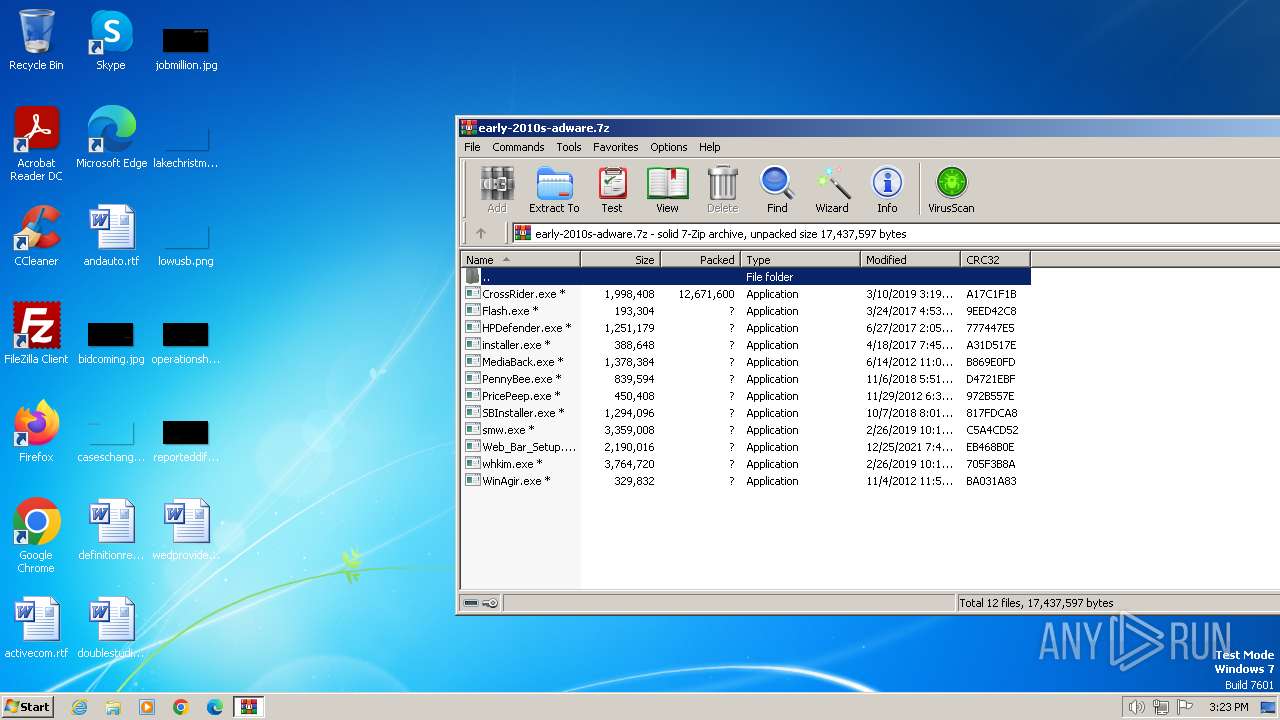The image size is (1280, 720).
Task: Open the Favorites menu
Action: coord(616,147)
